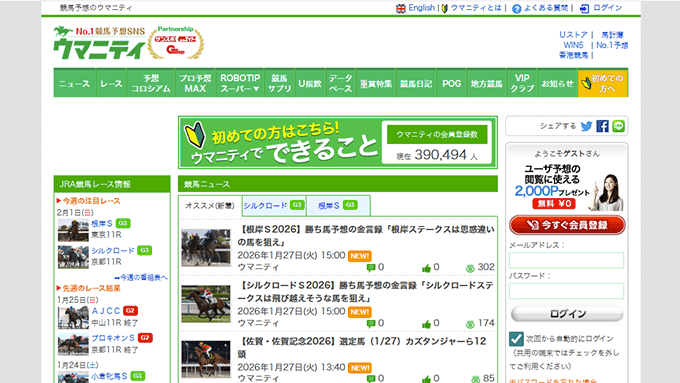This screenshot has height=383, width=680.
Task: Open 小倉牝馬S race result link
Action: (109, 376)
